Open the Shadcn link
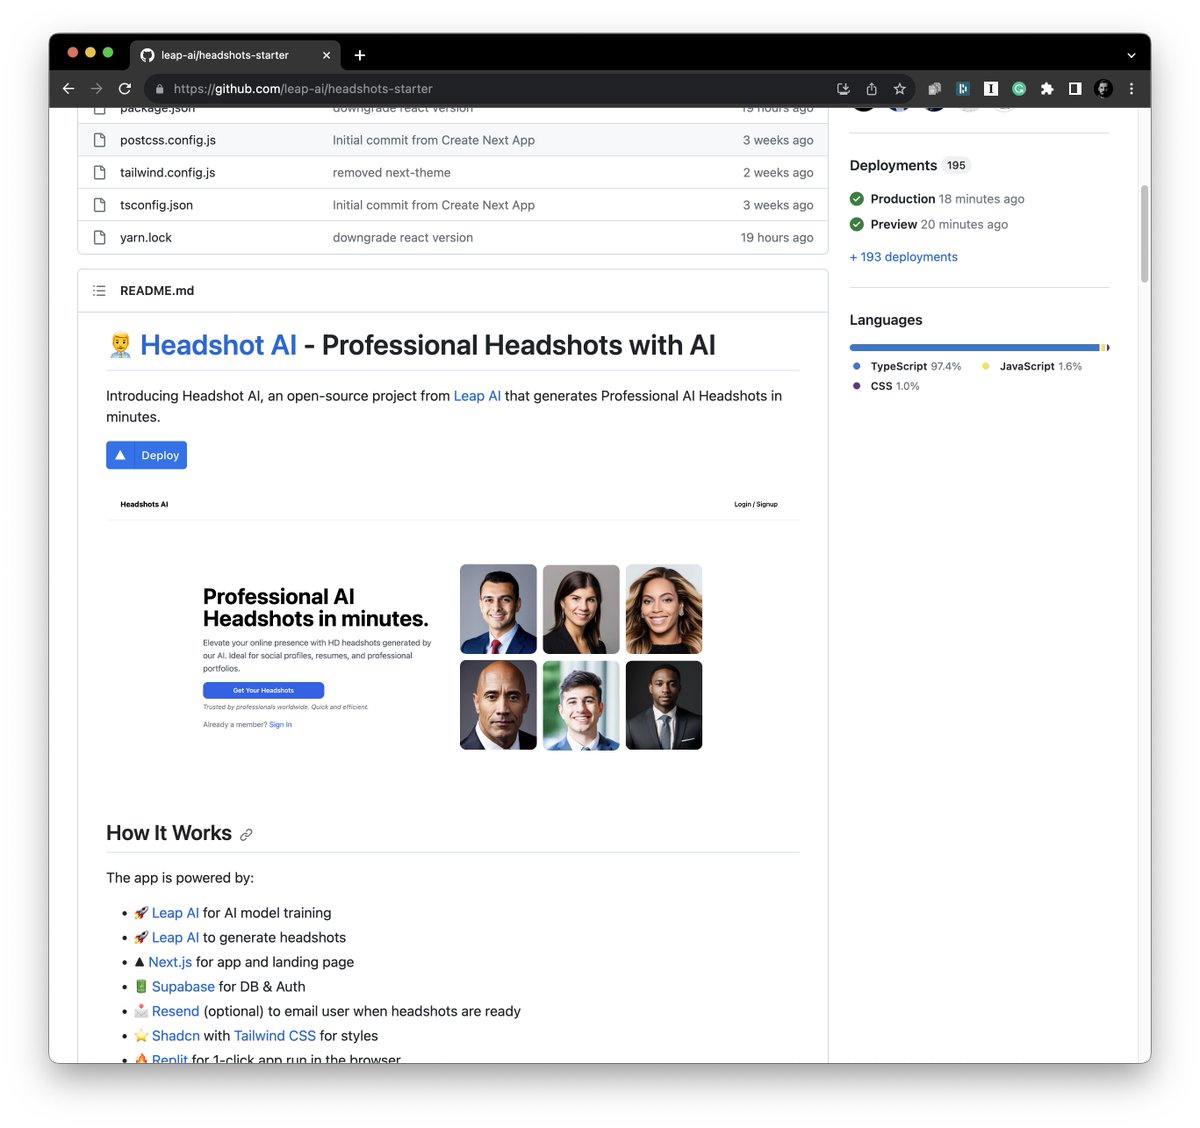Image resolution: width=1200 pixels, height=1128 pixels. coord(176,1036)
